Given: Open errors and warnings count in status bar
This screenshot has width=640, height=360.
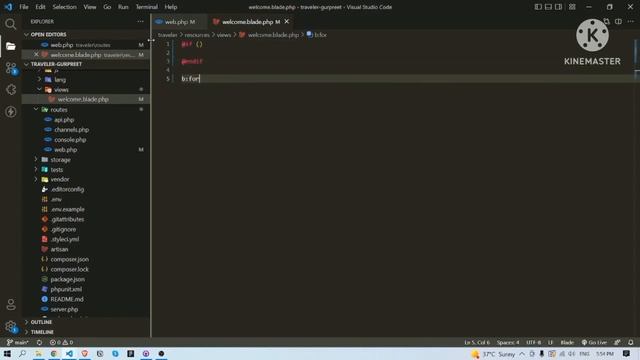Looking at the screenshot, I should 61,342.
